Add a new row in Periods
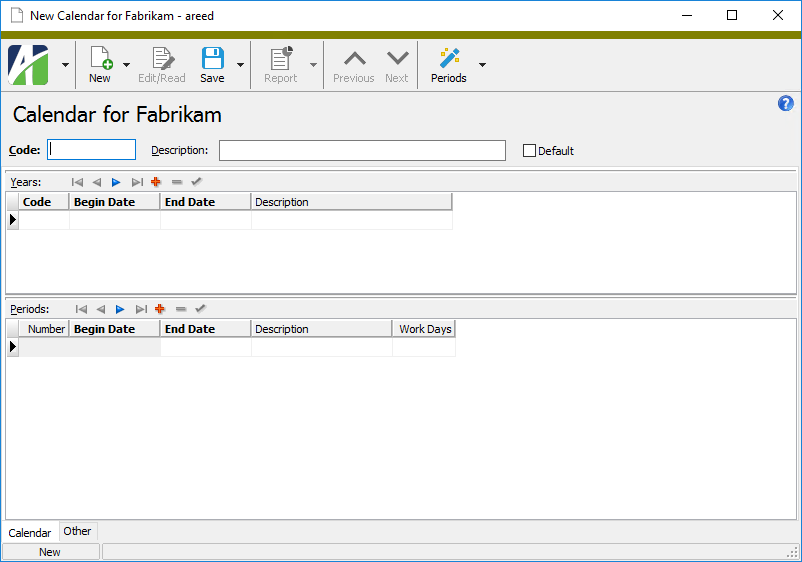 pos(160,309)
